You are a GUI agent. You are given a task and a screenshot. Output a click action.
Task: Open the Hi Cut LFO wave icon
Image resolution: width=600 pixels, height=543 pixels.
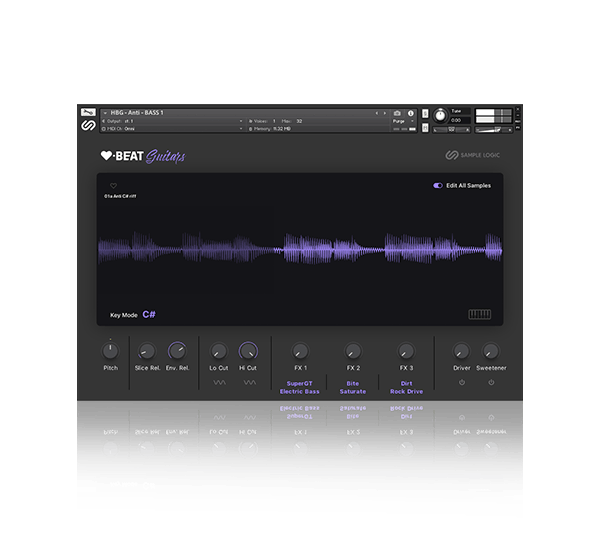point(249,382)
